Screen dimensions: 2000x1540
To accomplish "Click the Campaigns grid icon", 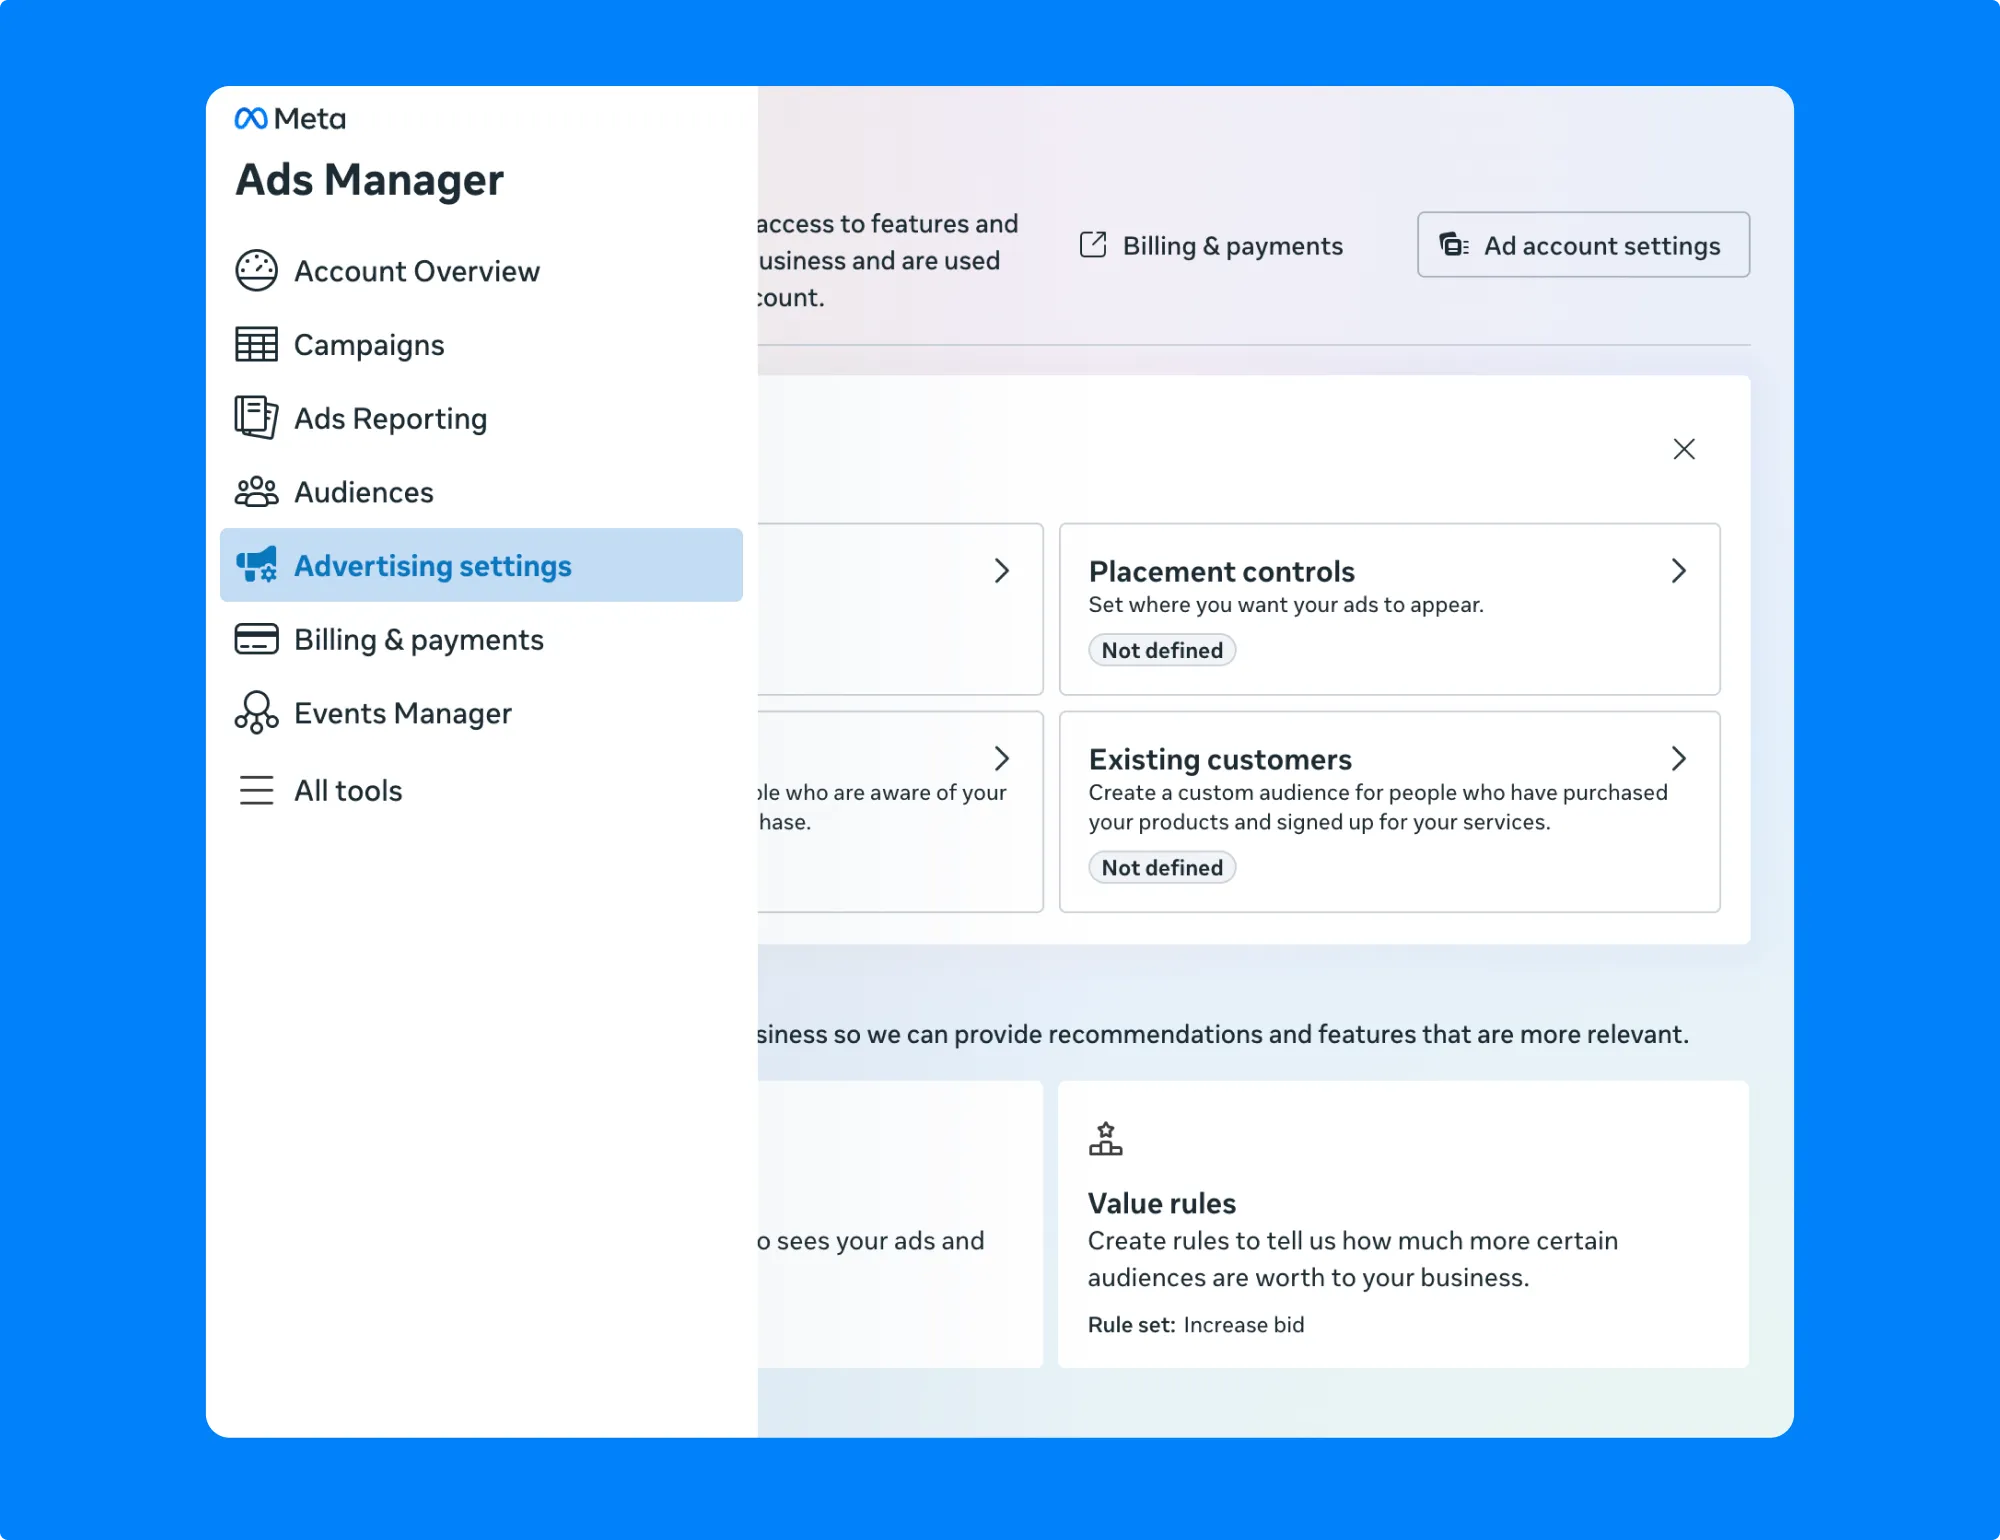I will click(x=256, y=344).
